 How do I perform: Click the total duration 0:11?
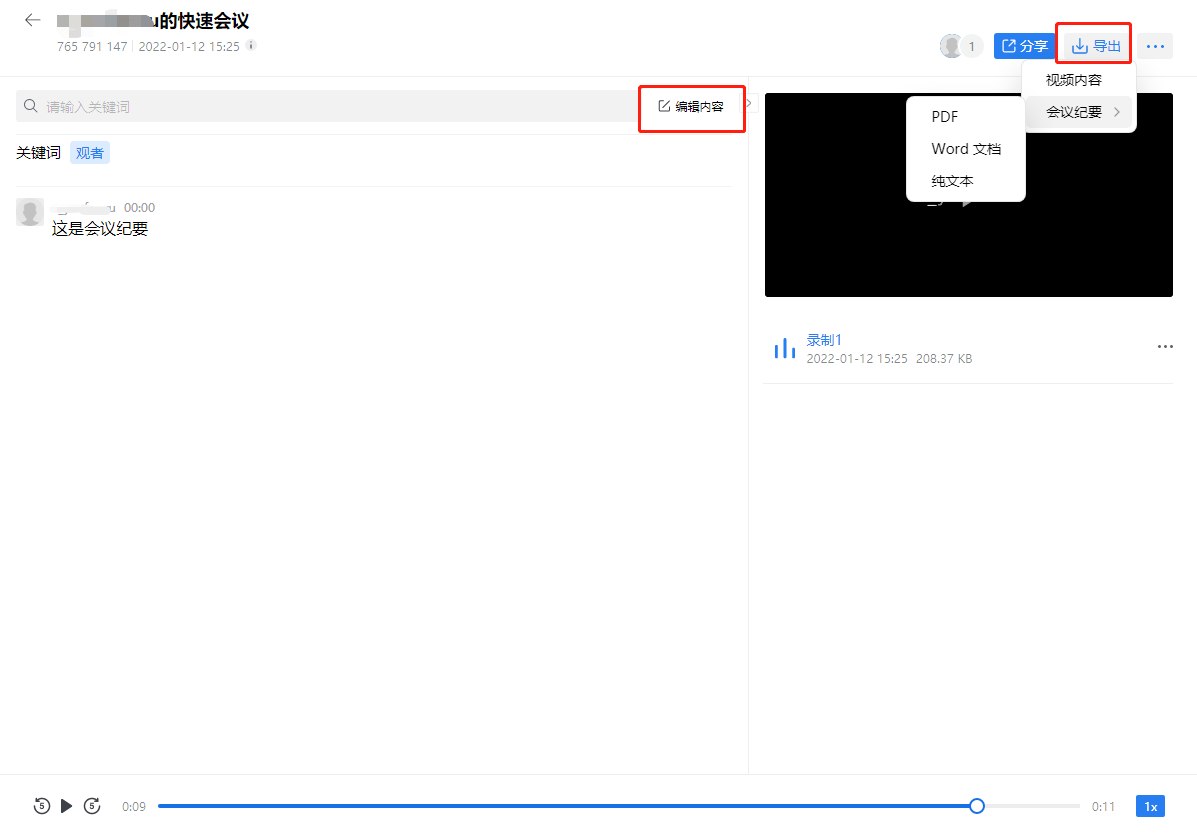[1103, 806]
